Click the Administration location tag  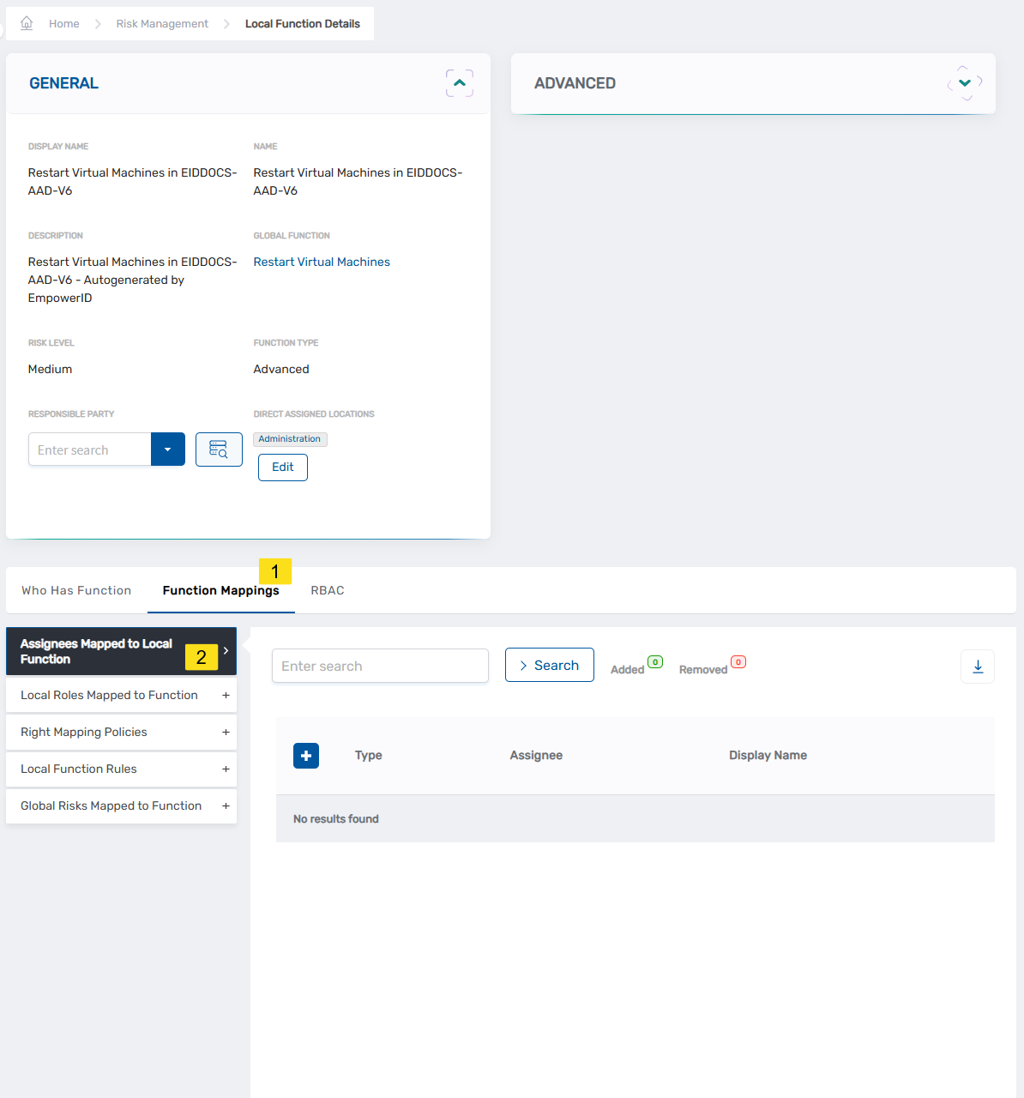coord(289,439)
